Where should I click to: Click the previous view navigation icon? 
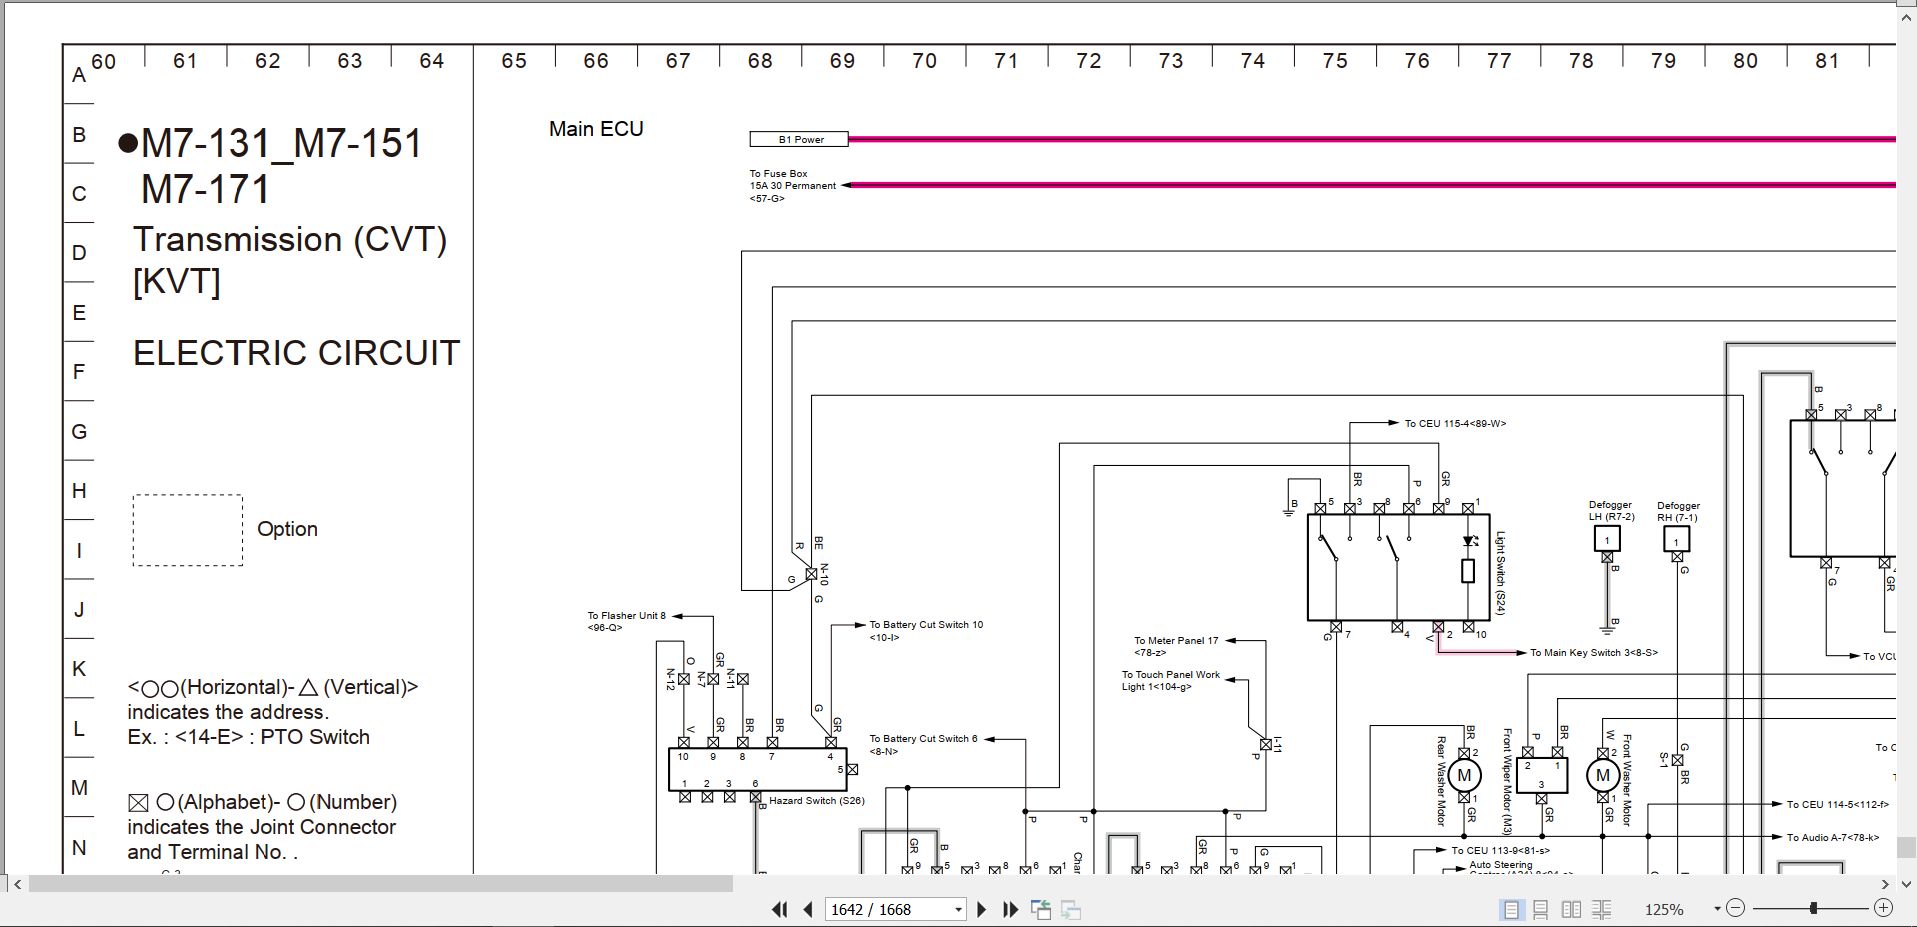coord(1041,909)
